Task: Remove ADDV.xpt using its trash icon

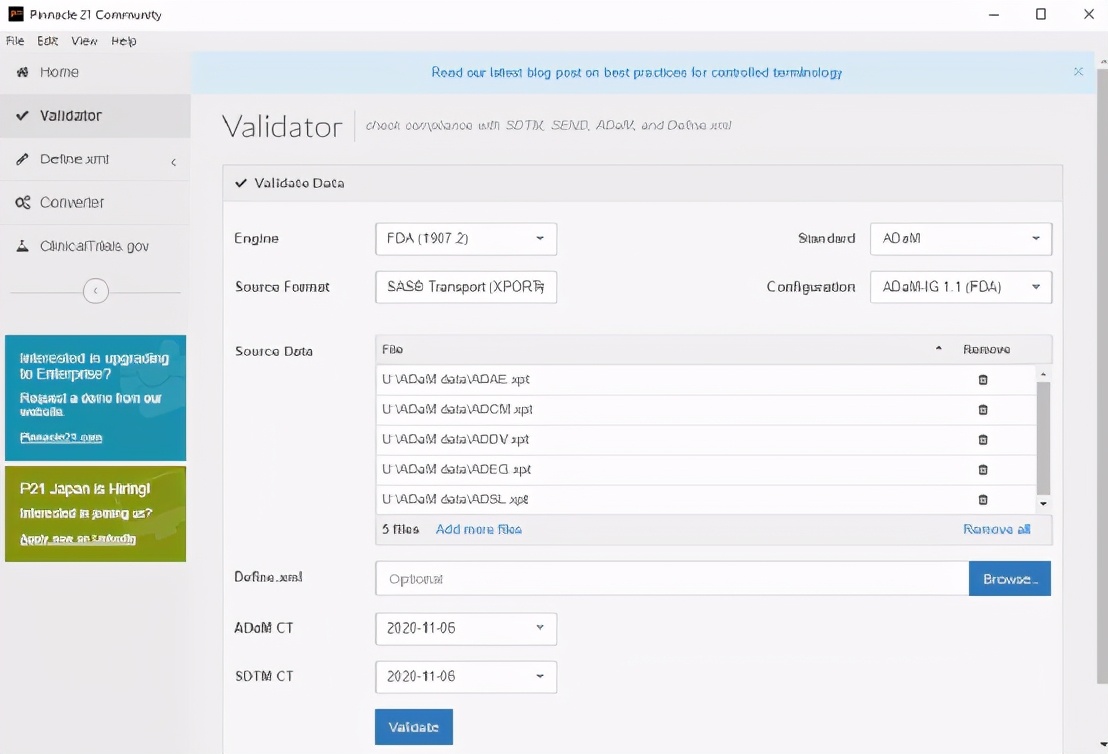Action: pos(982,440)
